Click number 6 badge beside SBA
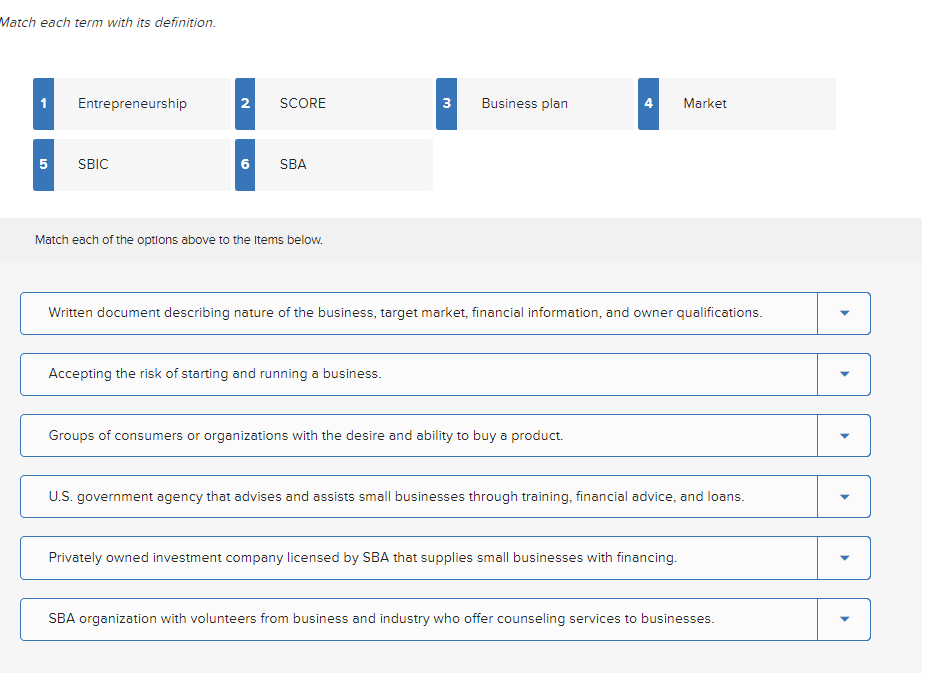 [x=245, y=165]
